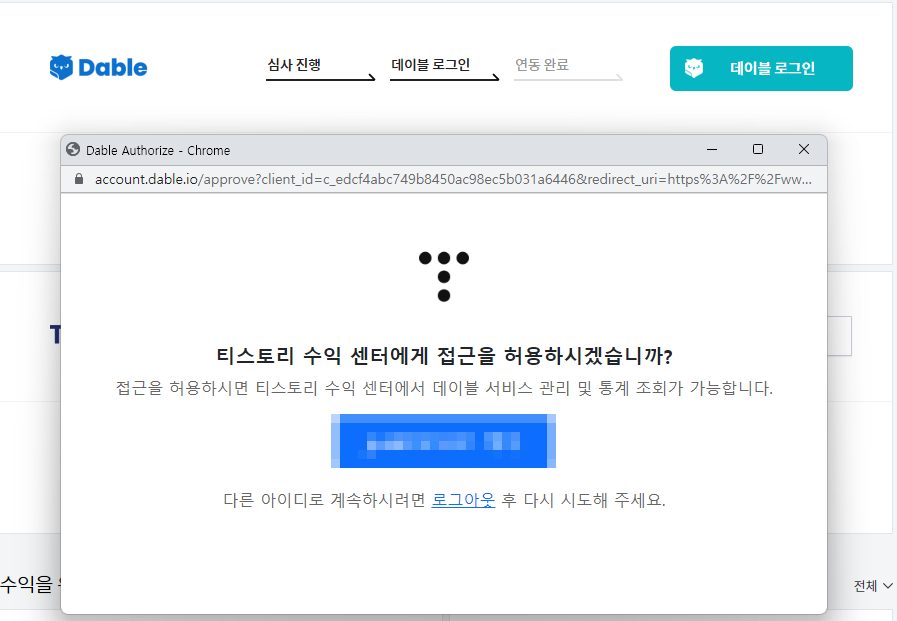Click the heading 티스토리 수익 센터에게 접근을 허용하시겠습니까?
Image resolution: width=897 pixels, height=621 pixels.
[x=444, y=356]
